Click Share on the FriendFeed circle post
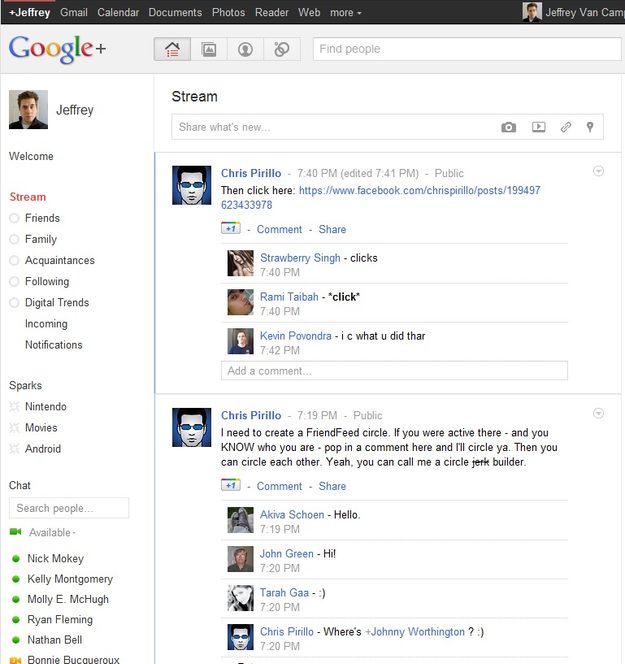This screenshot has width=625, height=664. (332, 486)
